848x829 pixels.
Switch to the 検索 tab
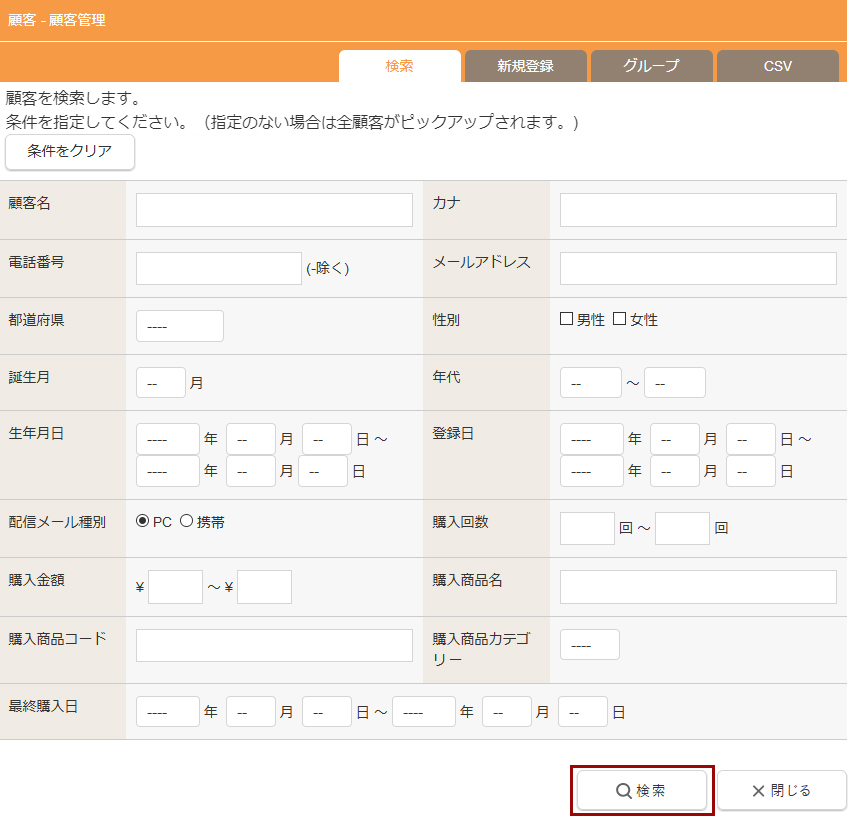tap(400, 66)
